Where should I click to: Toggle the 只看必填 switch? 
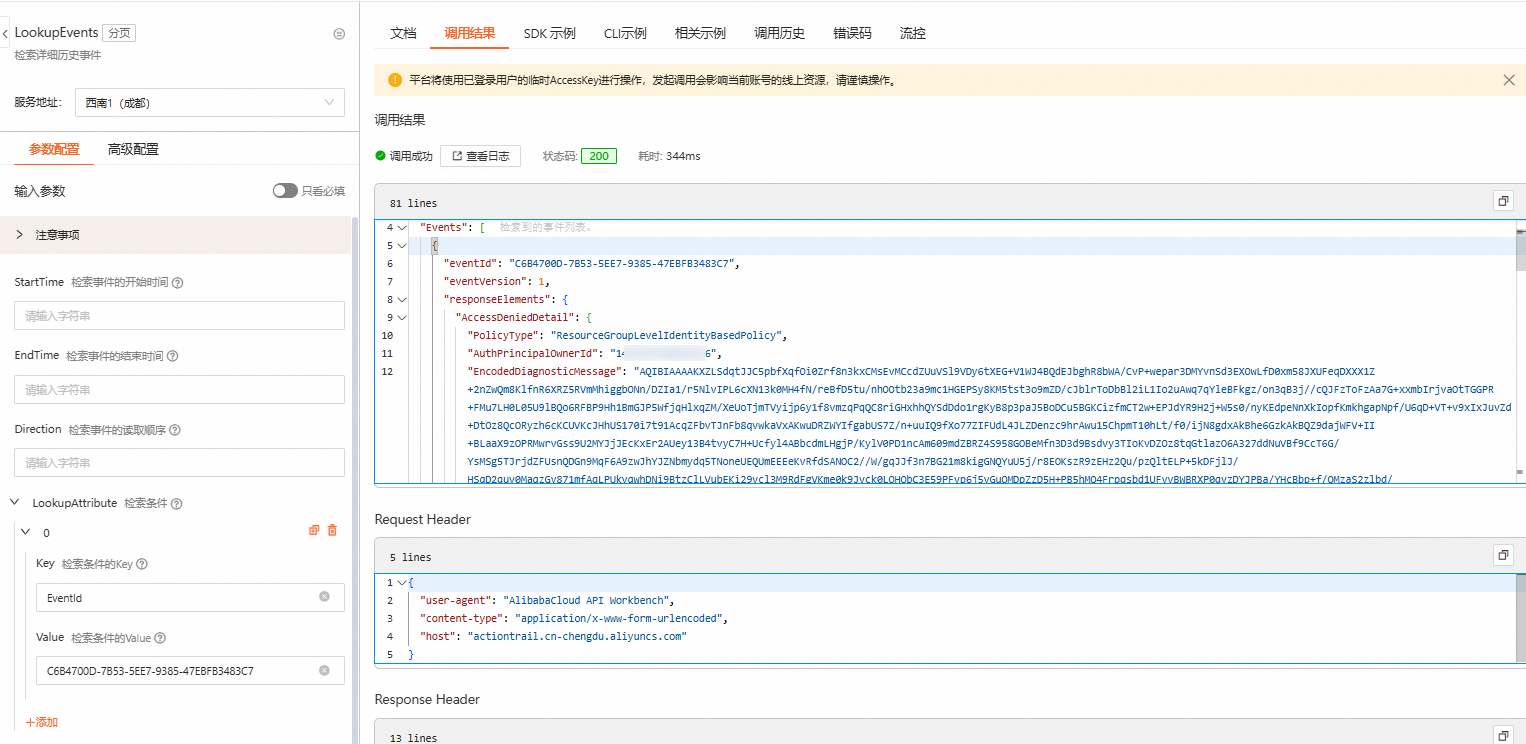[285, 191]
